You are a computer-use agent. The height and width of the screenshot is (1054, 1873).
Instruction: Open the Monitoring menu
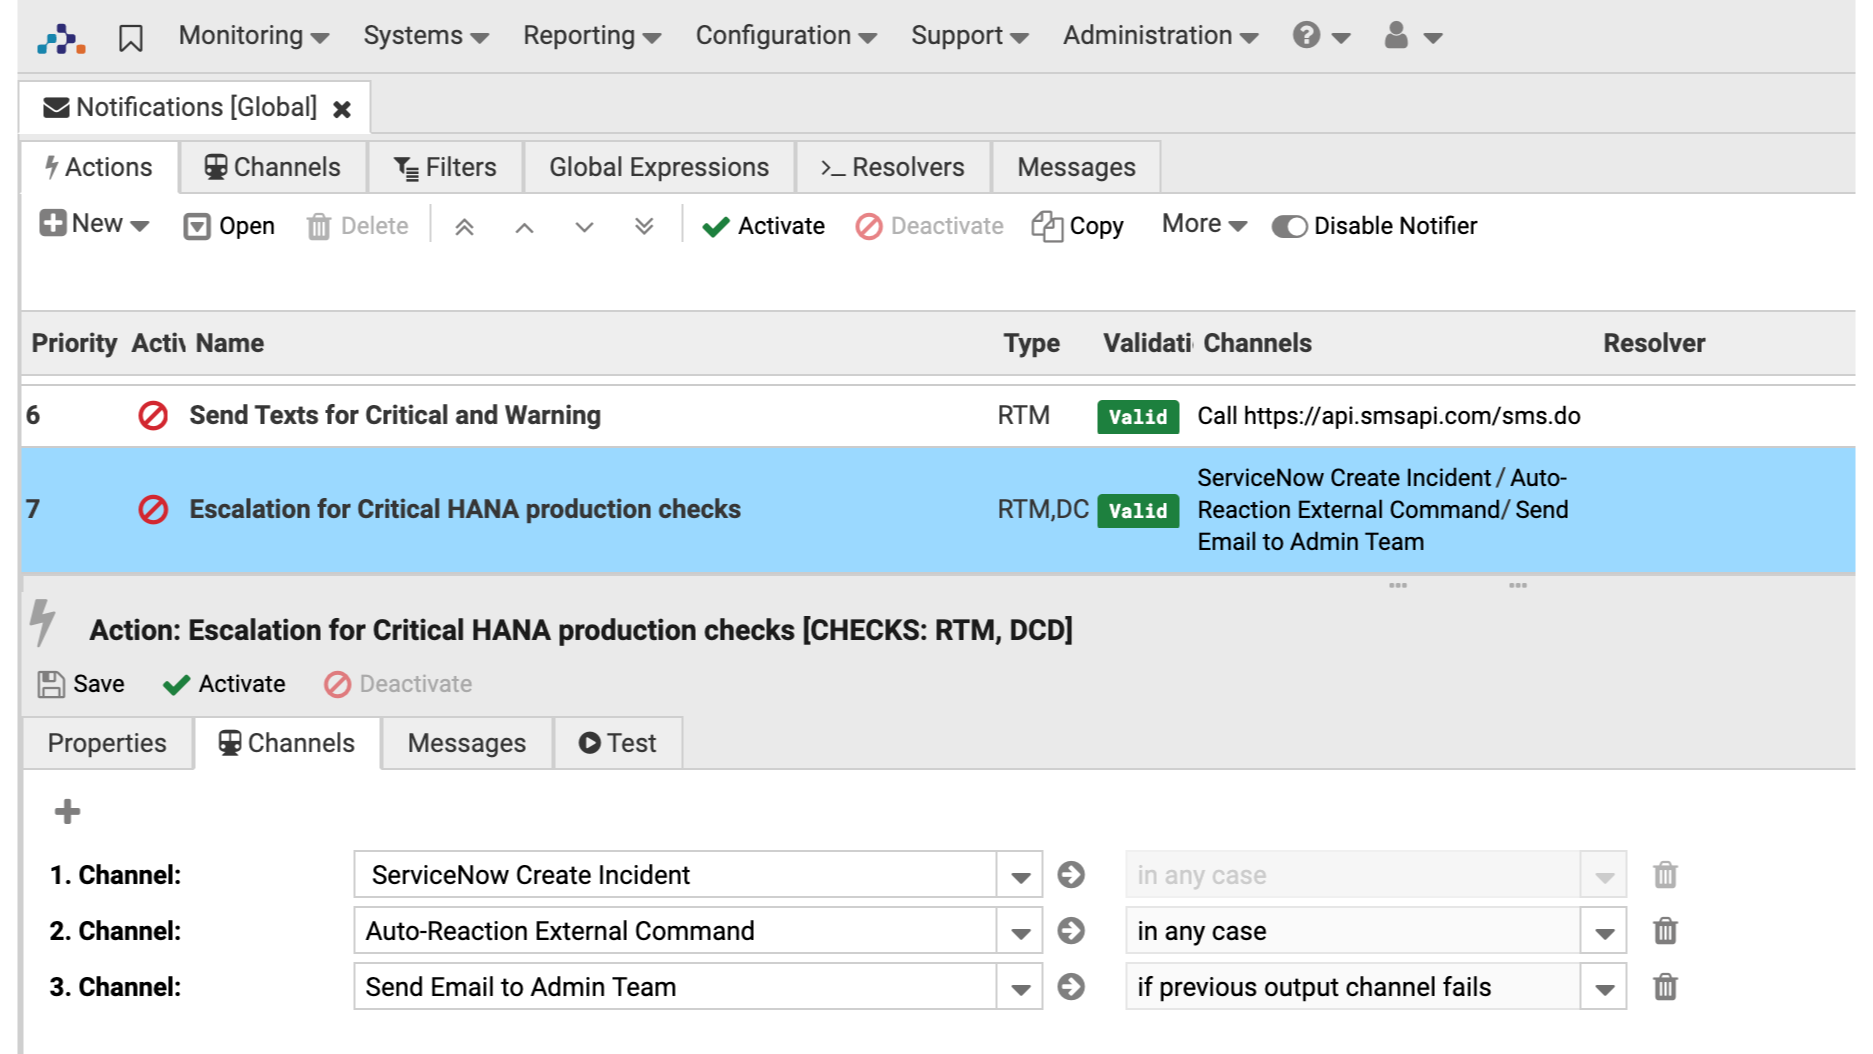click(253, 36)
